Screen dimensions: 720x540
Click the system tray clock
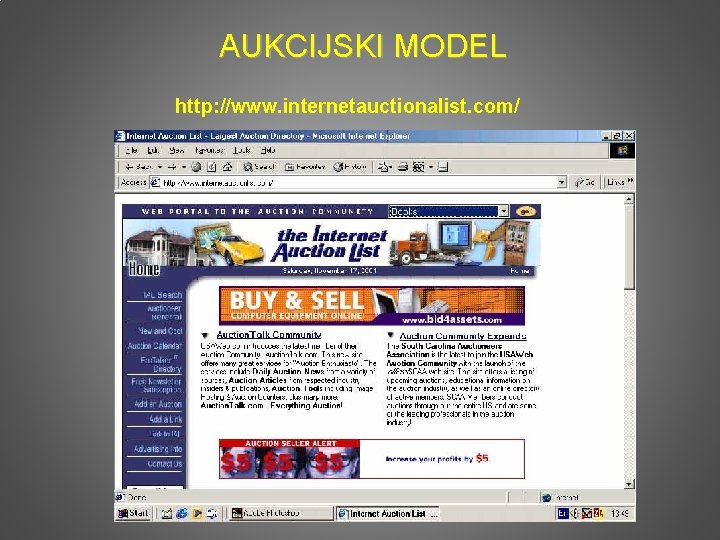tap(620, 514)
